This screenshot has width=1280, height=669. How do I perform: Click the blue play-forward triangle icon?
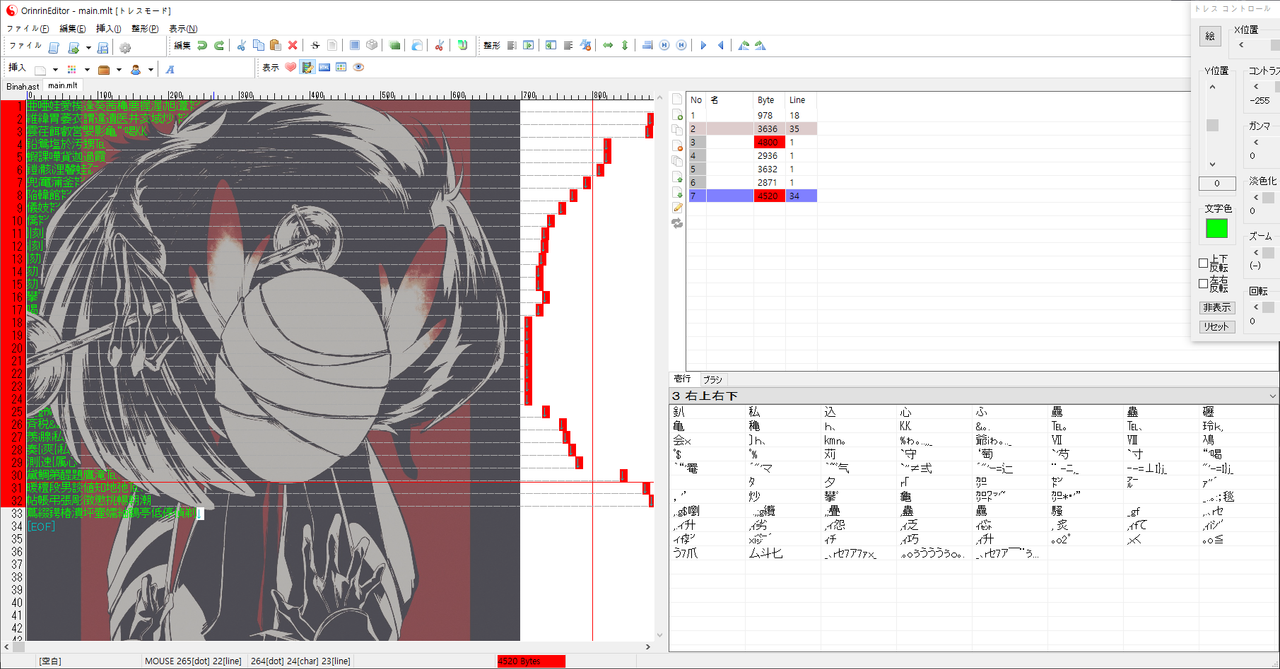coord(703,46)
